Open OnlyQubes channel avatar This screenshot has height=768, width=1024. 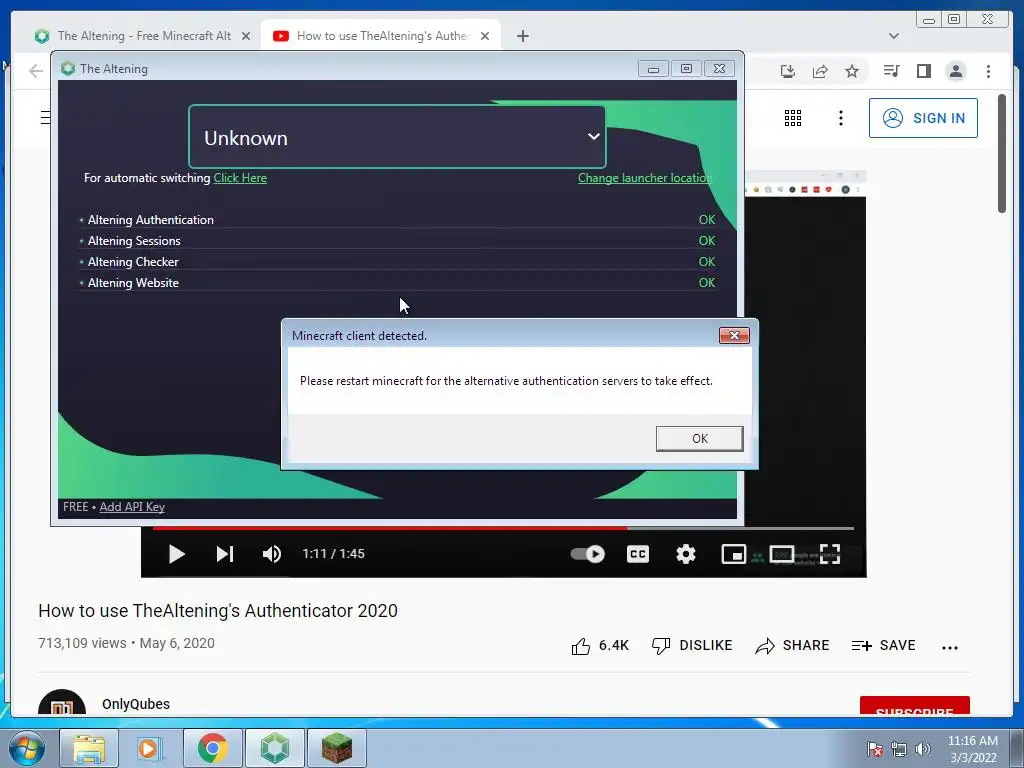[x=62, y=703]
